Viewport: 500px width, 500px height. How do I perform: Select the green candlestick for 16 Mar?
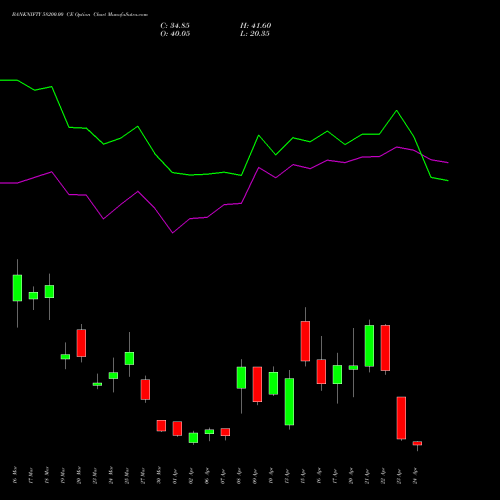pos(17,288)
